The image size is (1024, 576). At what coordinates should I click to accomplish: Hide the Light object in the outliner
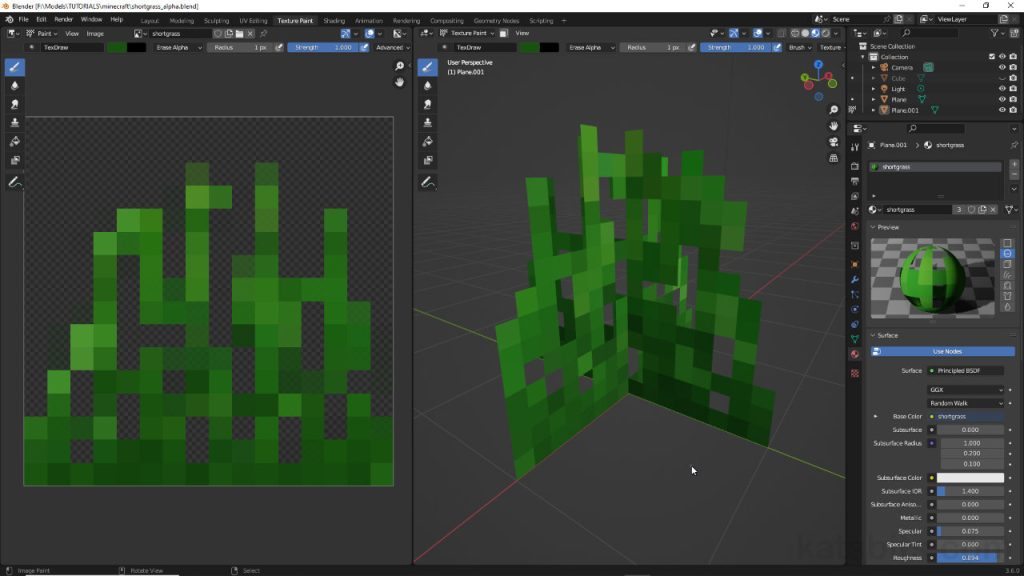1003,89
